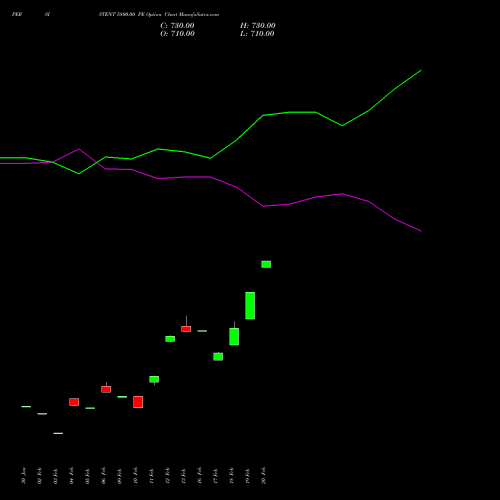This screenshot has height=500, width=500.
Task: Click the 16 Feb date axis label
Action: pos(199,476)
